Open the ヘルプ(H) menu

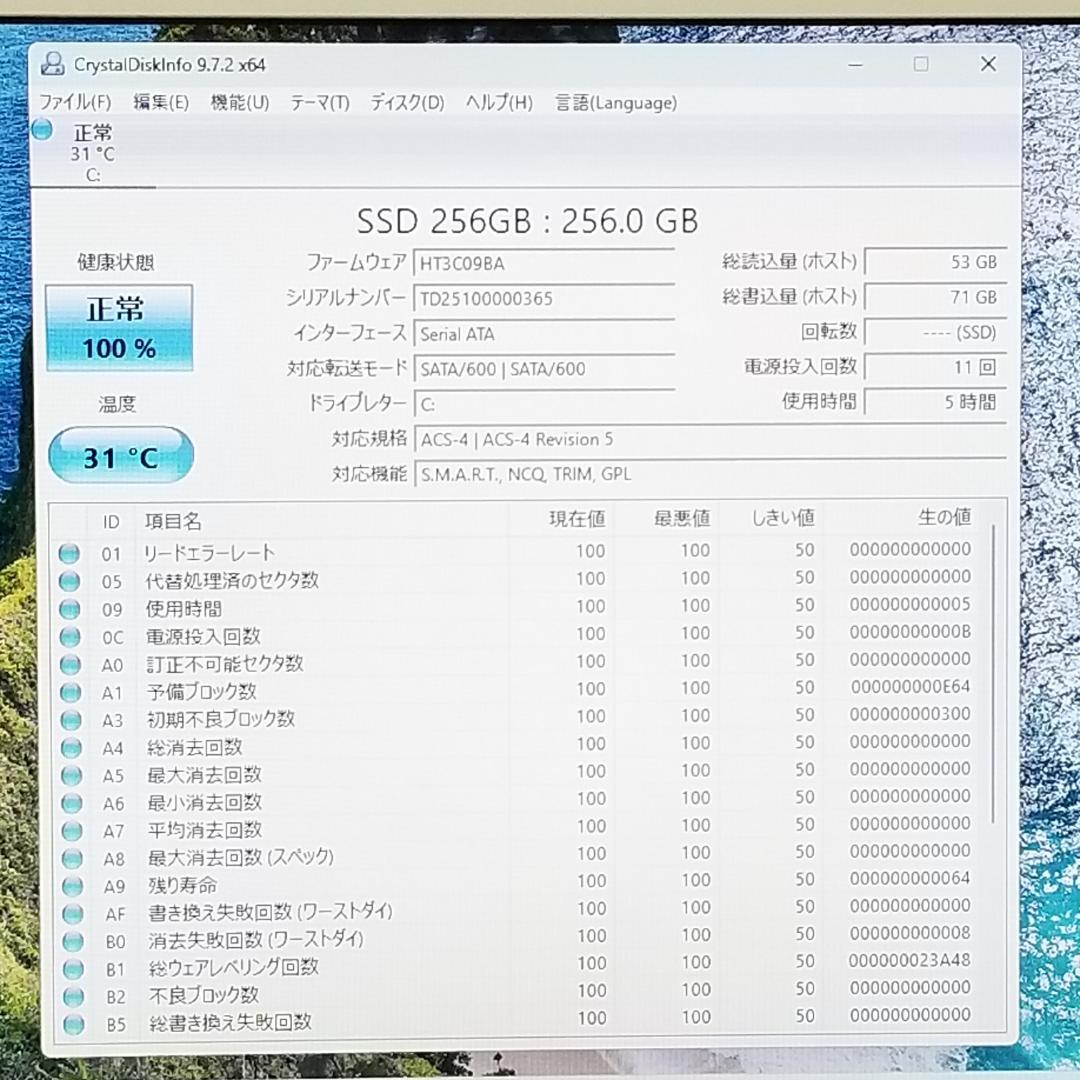coord(499,103)
